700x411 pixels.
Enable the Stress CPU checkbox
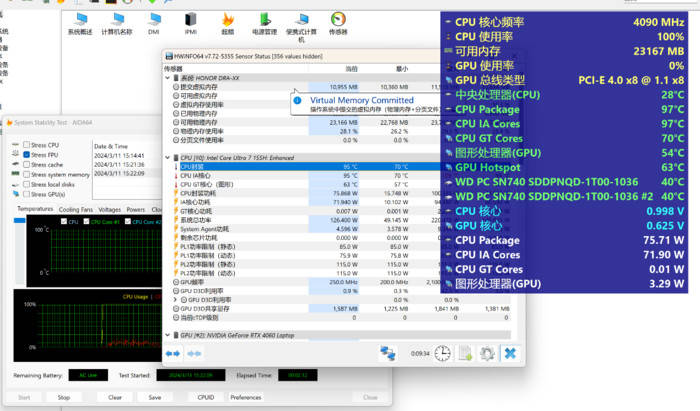[x=27, y=145]
